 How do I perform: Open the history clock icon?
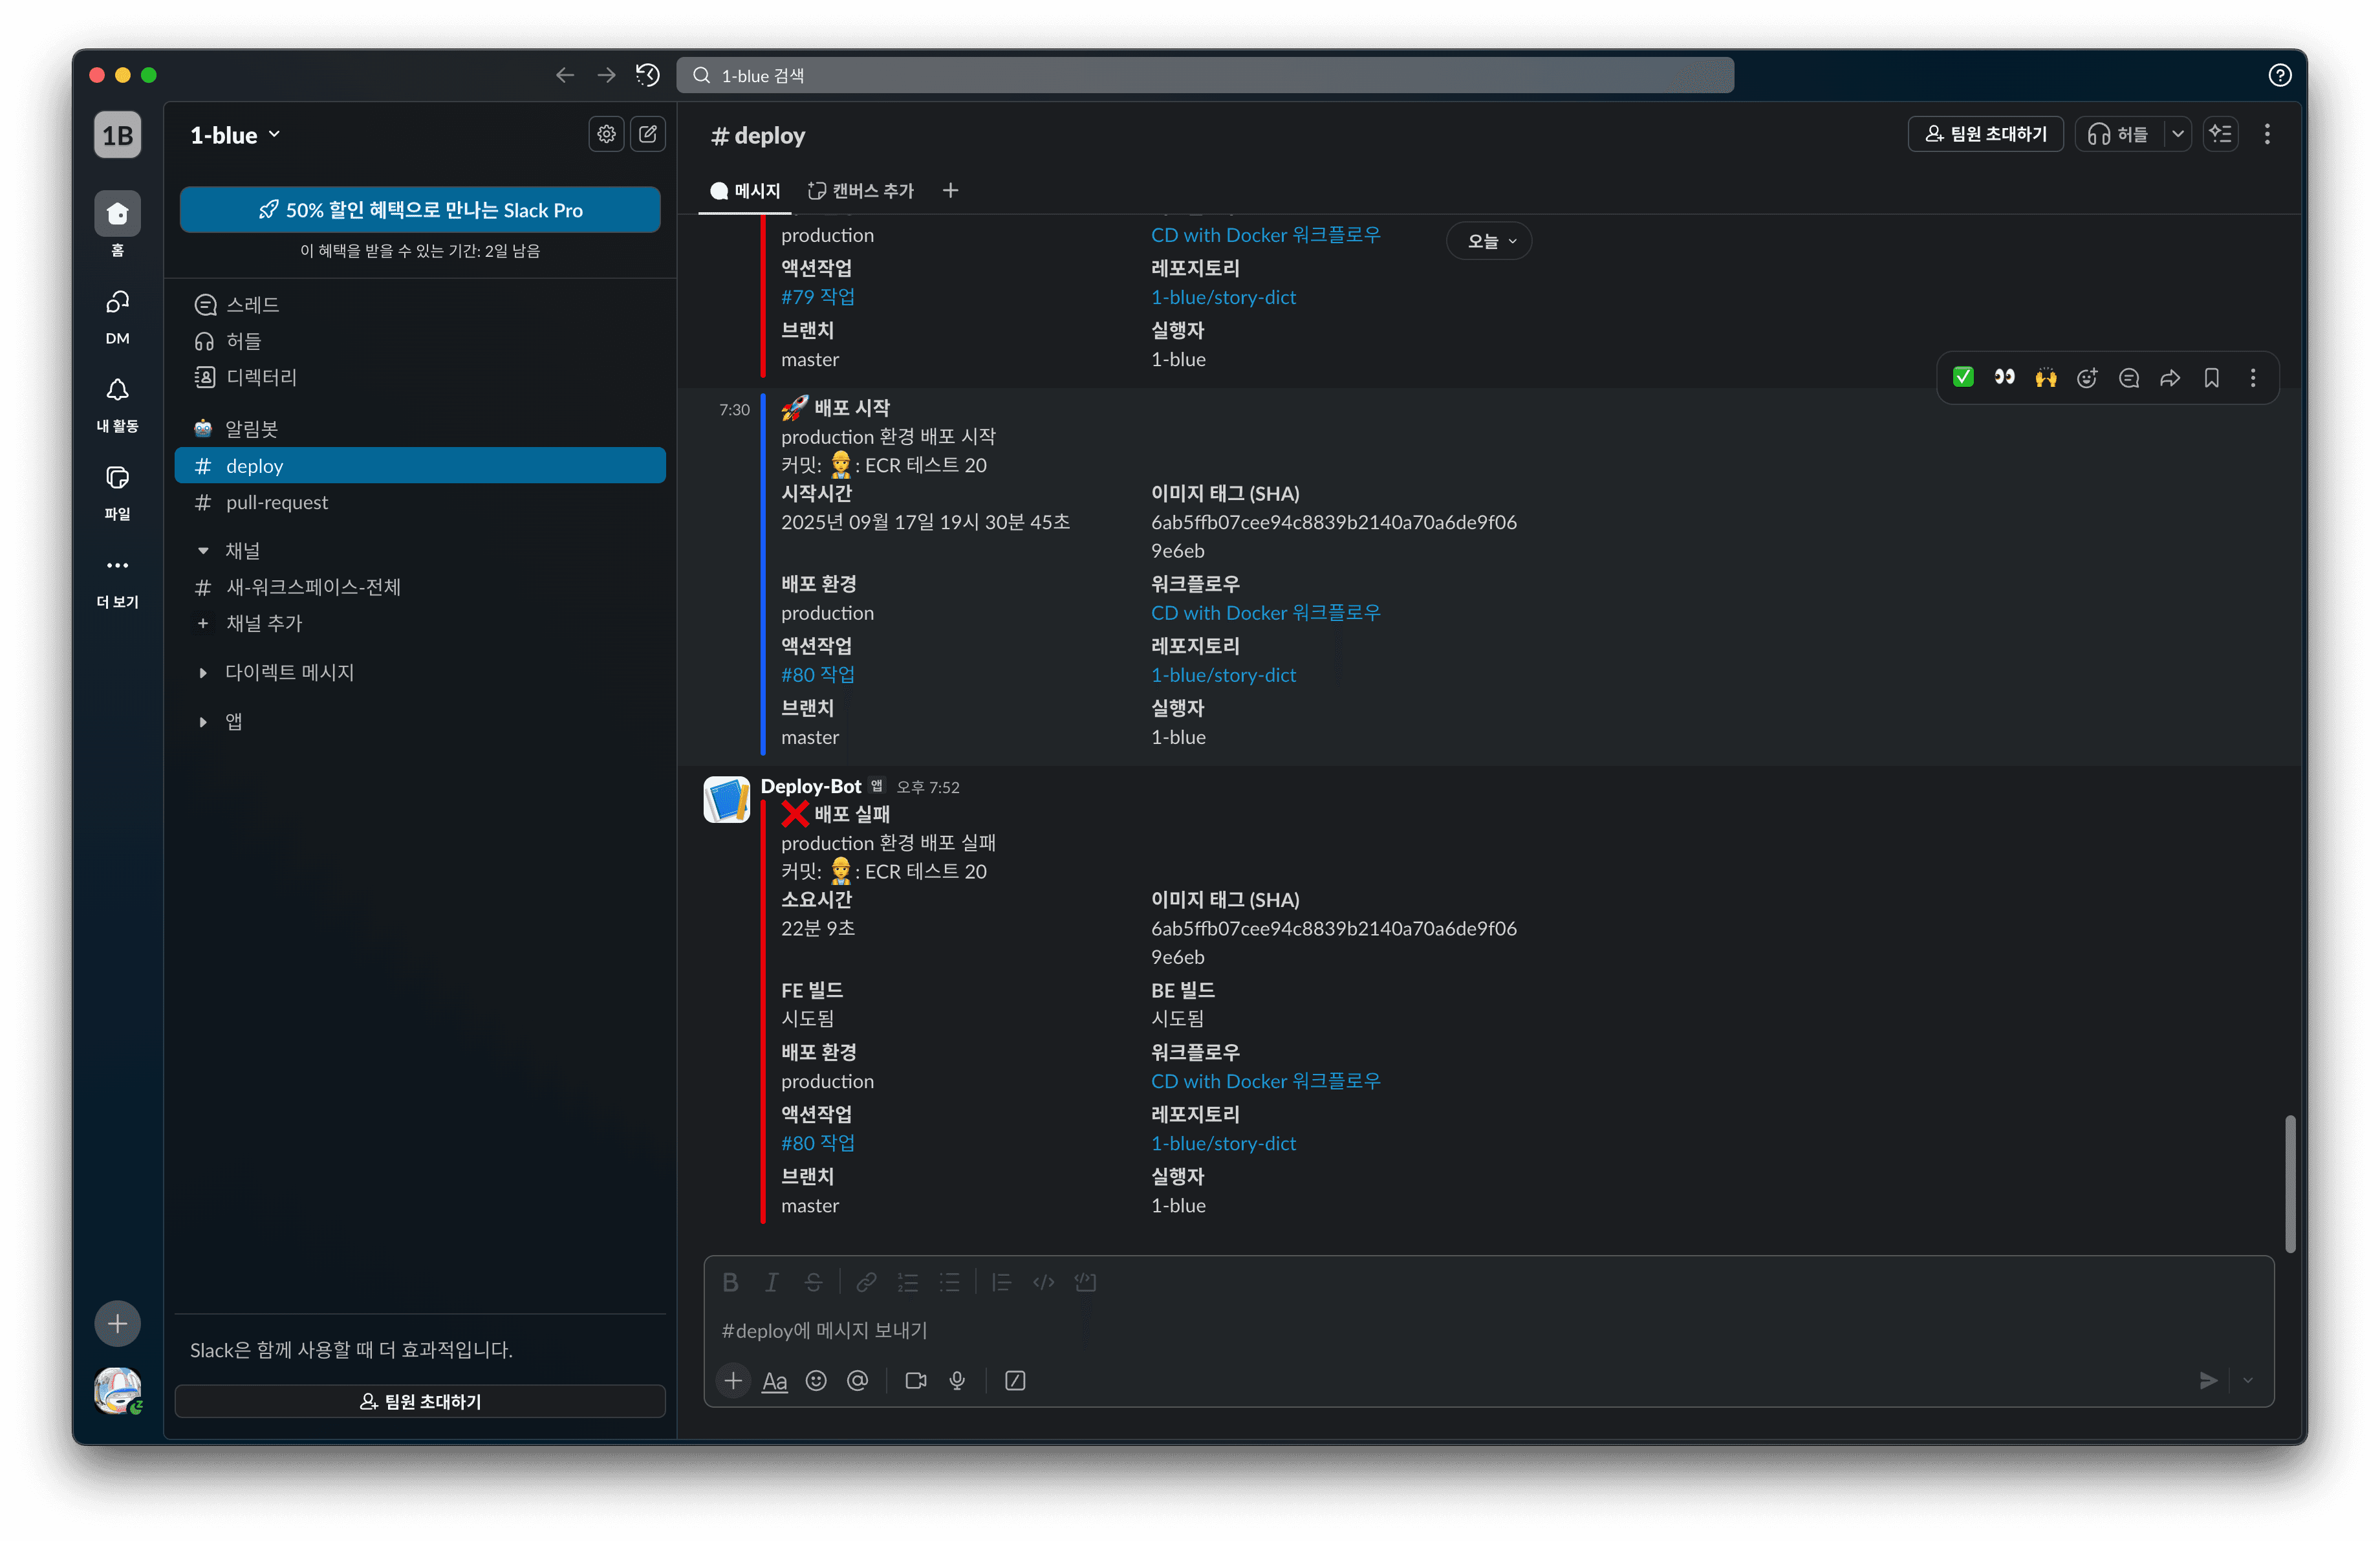pos(648,75)
